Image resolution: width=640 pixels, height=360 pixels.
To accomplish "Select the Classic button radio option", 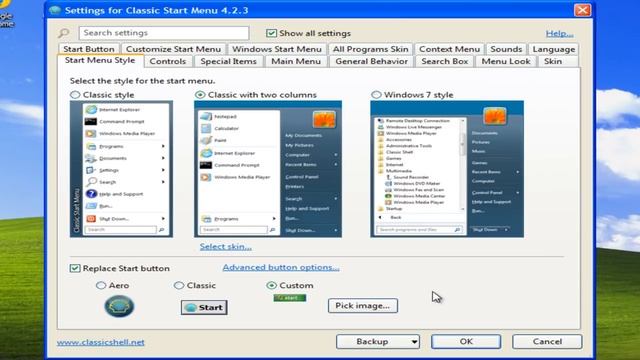I will tap(179, 285).
